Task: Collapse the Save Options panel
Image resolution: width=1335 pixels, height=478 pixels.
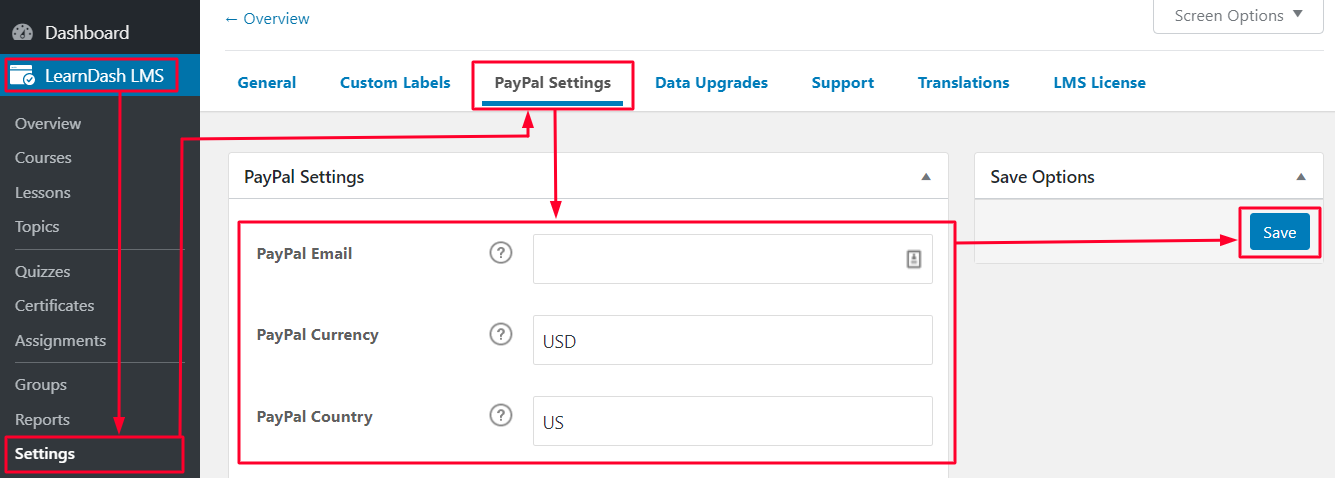Action: tap(1301, 177)
